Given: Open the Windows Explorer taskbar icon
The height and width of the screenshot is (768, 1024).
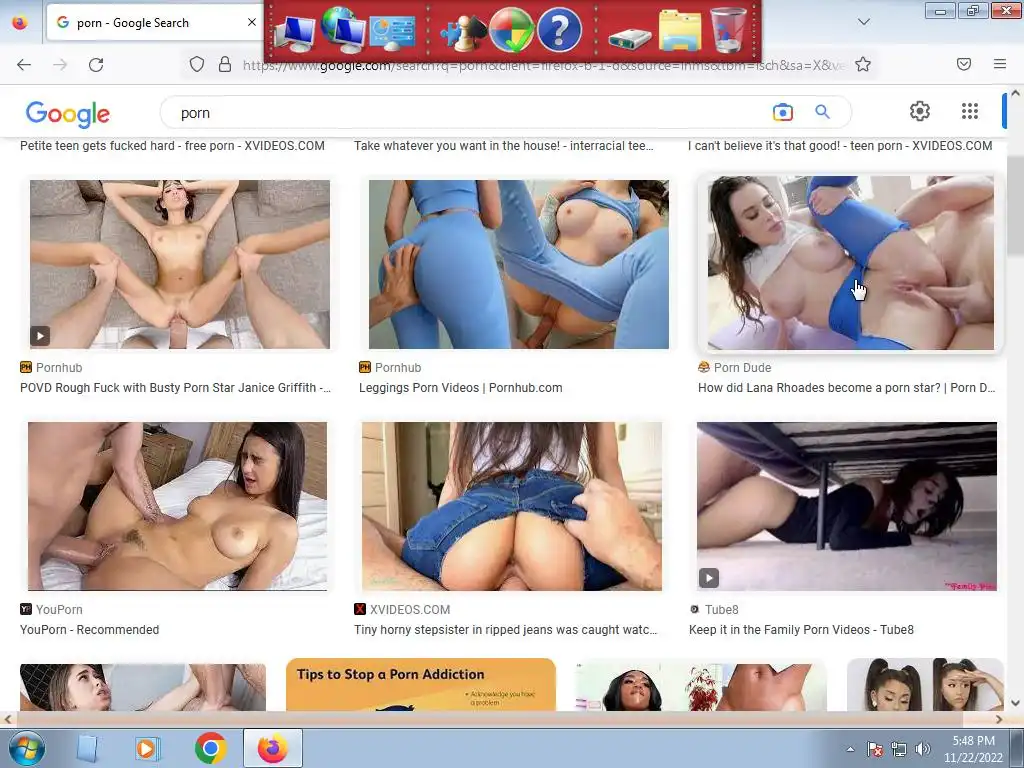Looking at the screenshot, I should (x=88, y=748).
